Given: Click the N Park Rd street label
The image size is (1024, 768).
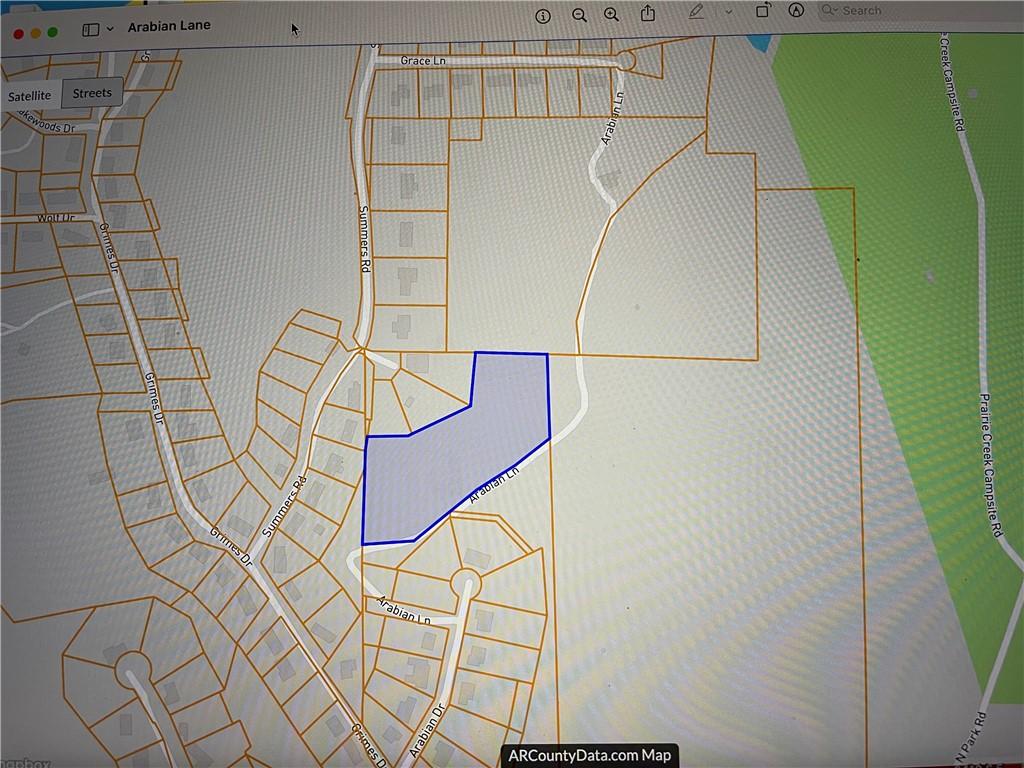Looking at the screenshot, I should point(969,739).
